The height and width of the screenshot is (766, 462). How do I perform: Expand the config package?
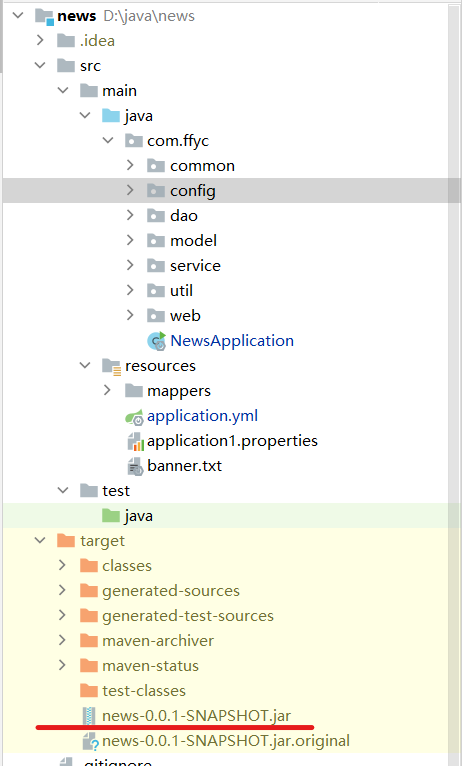(130, 190)
